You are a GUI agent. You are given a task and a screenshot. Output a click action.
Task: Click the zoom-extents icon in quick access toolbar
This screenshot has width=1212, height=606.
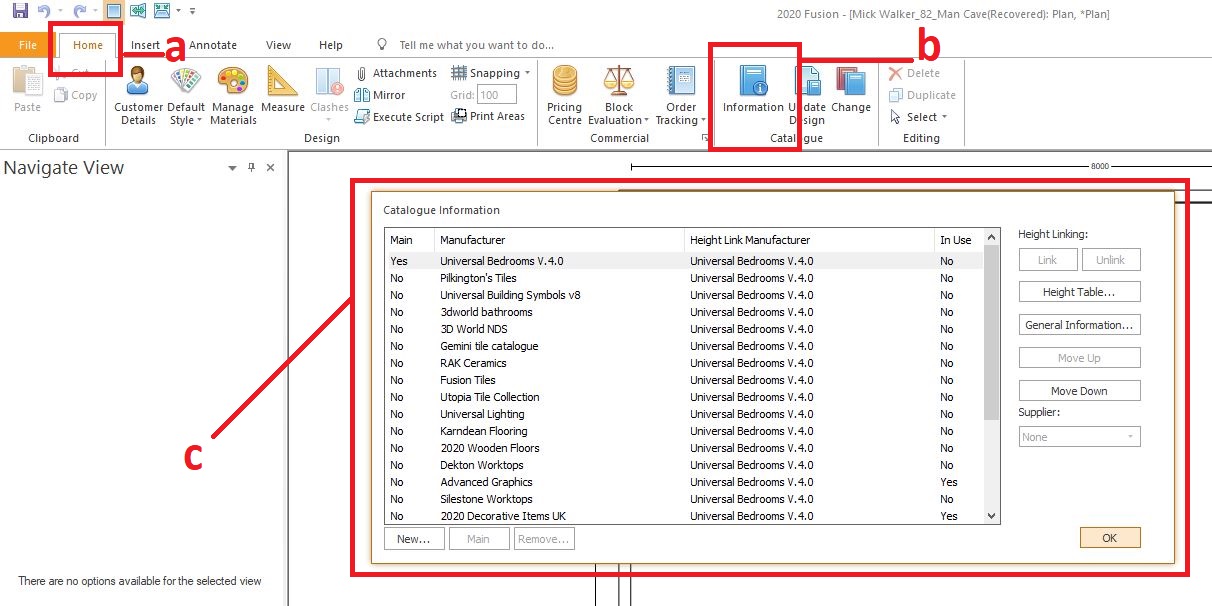161,11
